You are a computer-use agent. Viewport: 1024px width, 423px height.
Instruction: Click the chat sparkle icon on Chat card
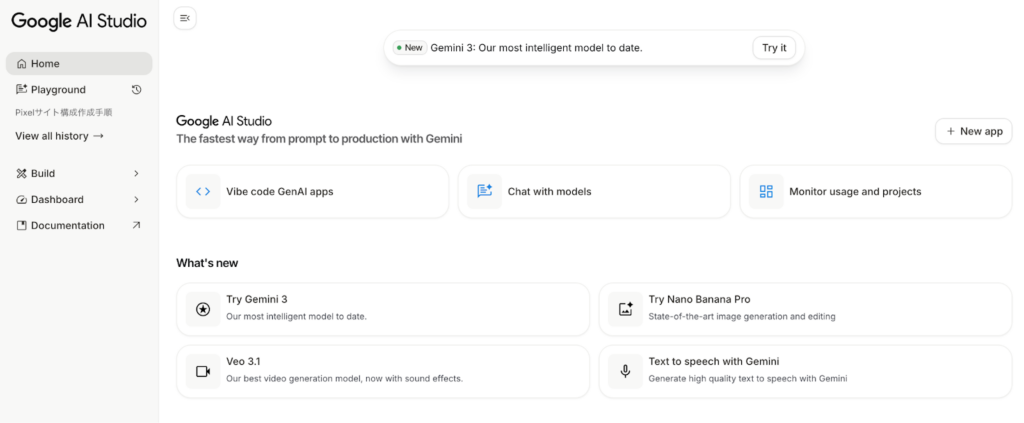(485, 191)
